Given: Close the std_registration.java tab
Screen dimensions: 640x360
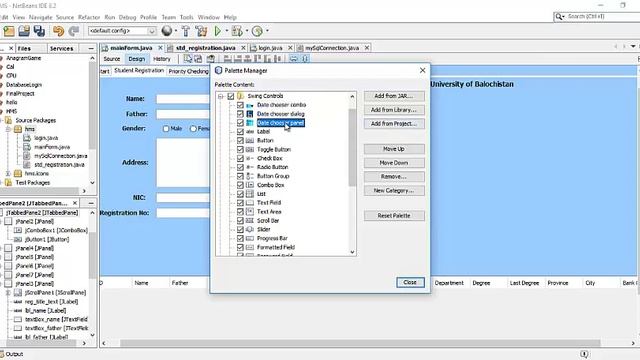Looking at the screenshot, I should 243,48.
